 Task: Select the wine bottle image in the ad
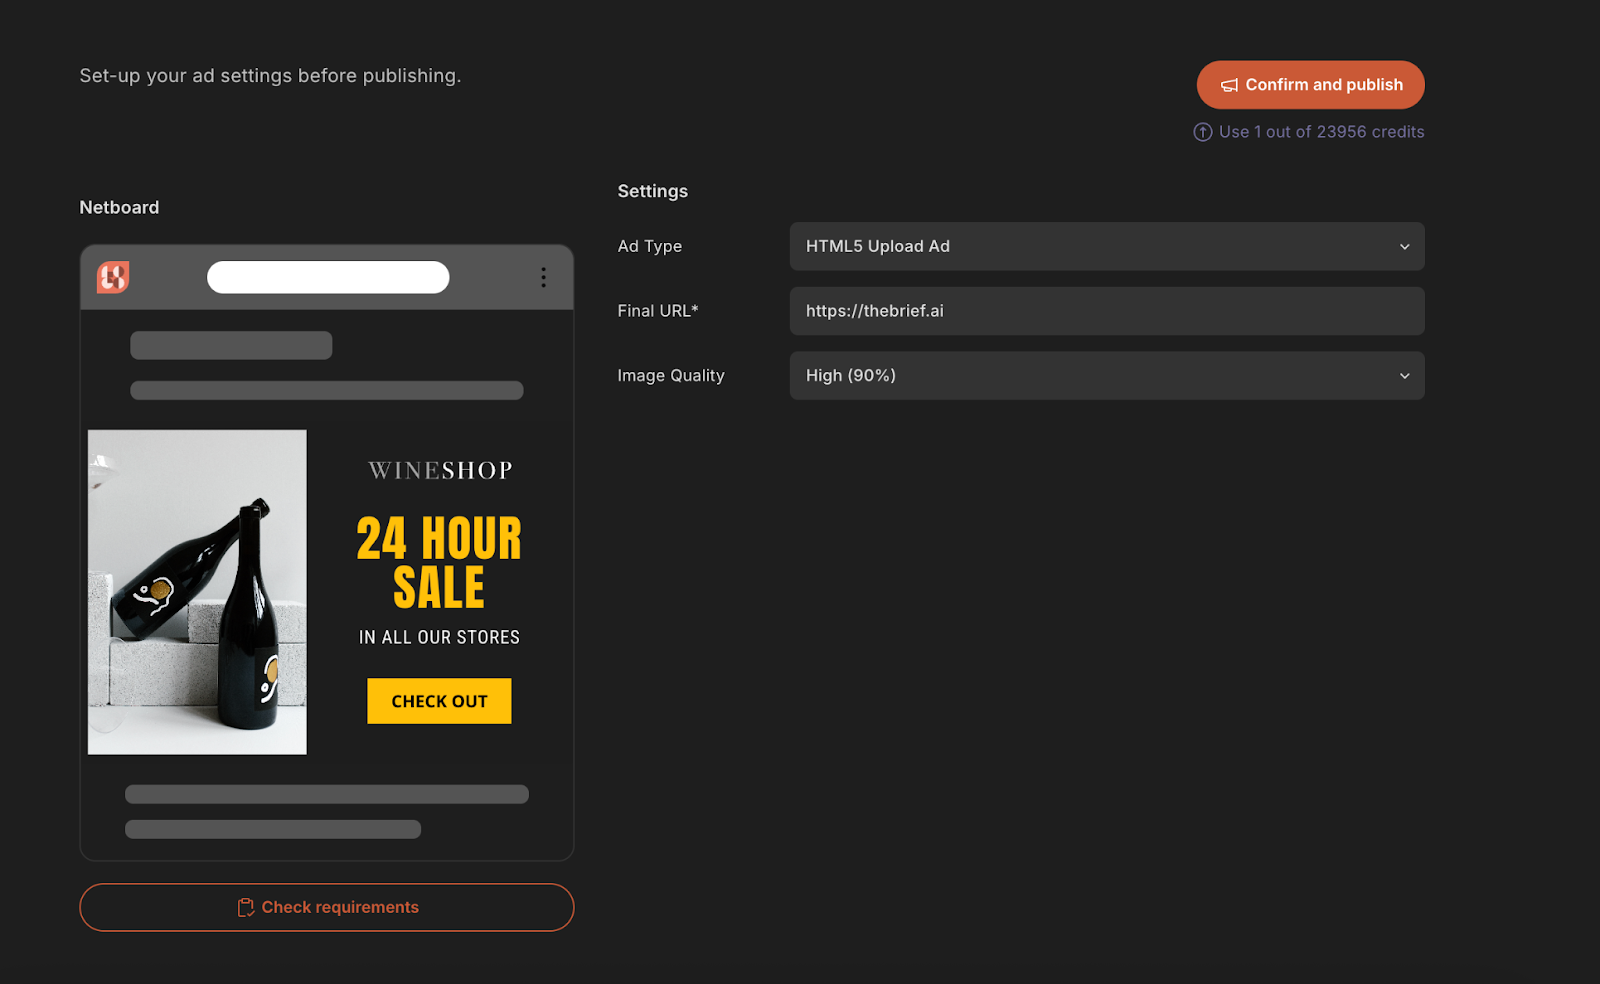(197, 592)
